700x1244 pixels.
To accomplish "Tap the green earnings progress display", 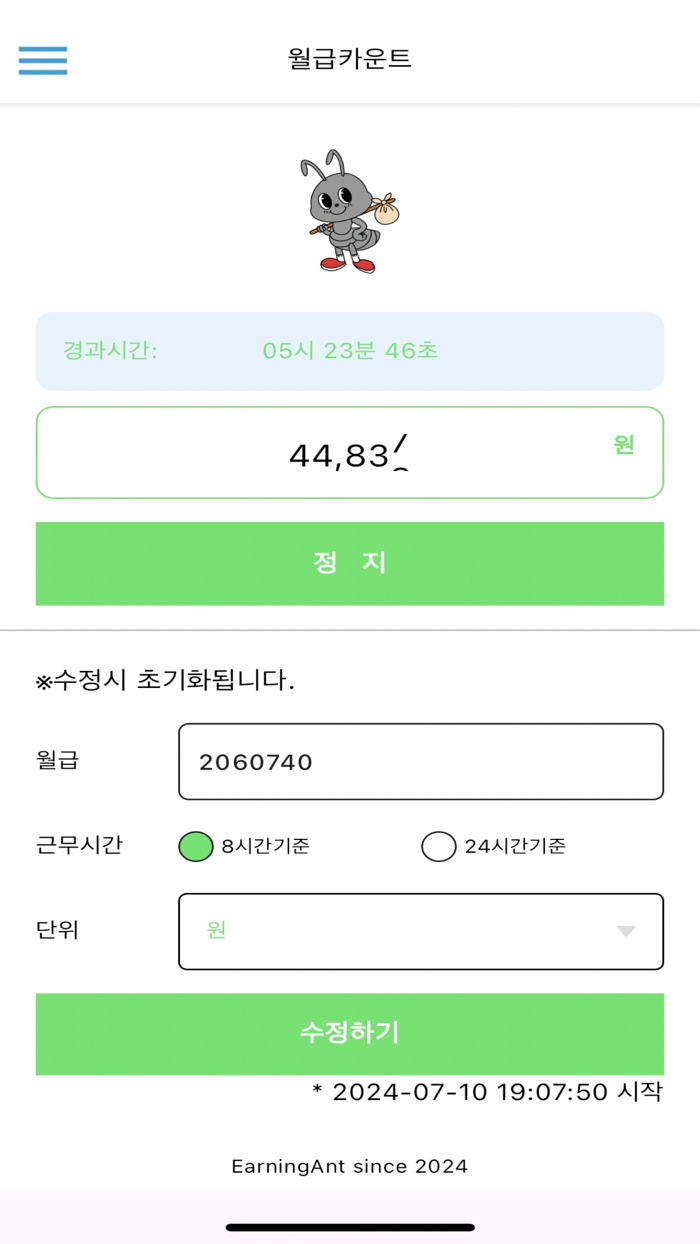I will tap(350, 563).
